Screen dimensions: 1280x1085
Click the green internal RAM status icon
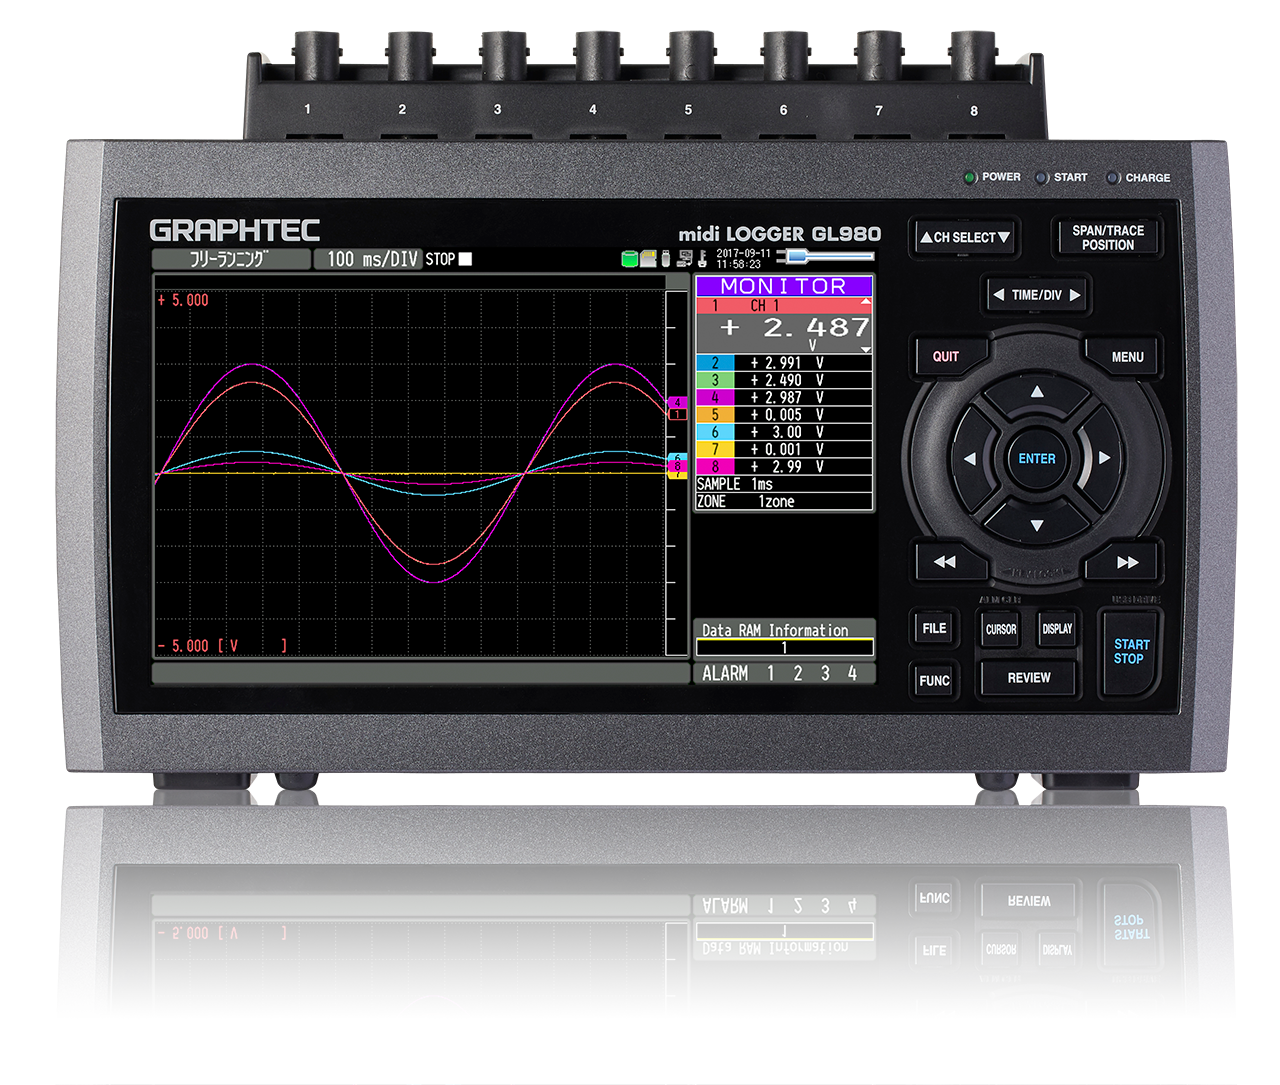tap(628, 258)
